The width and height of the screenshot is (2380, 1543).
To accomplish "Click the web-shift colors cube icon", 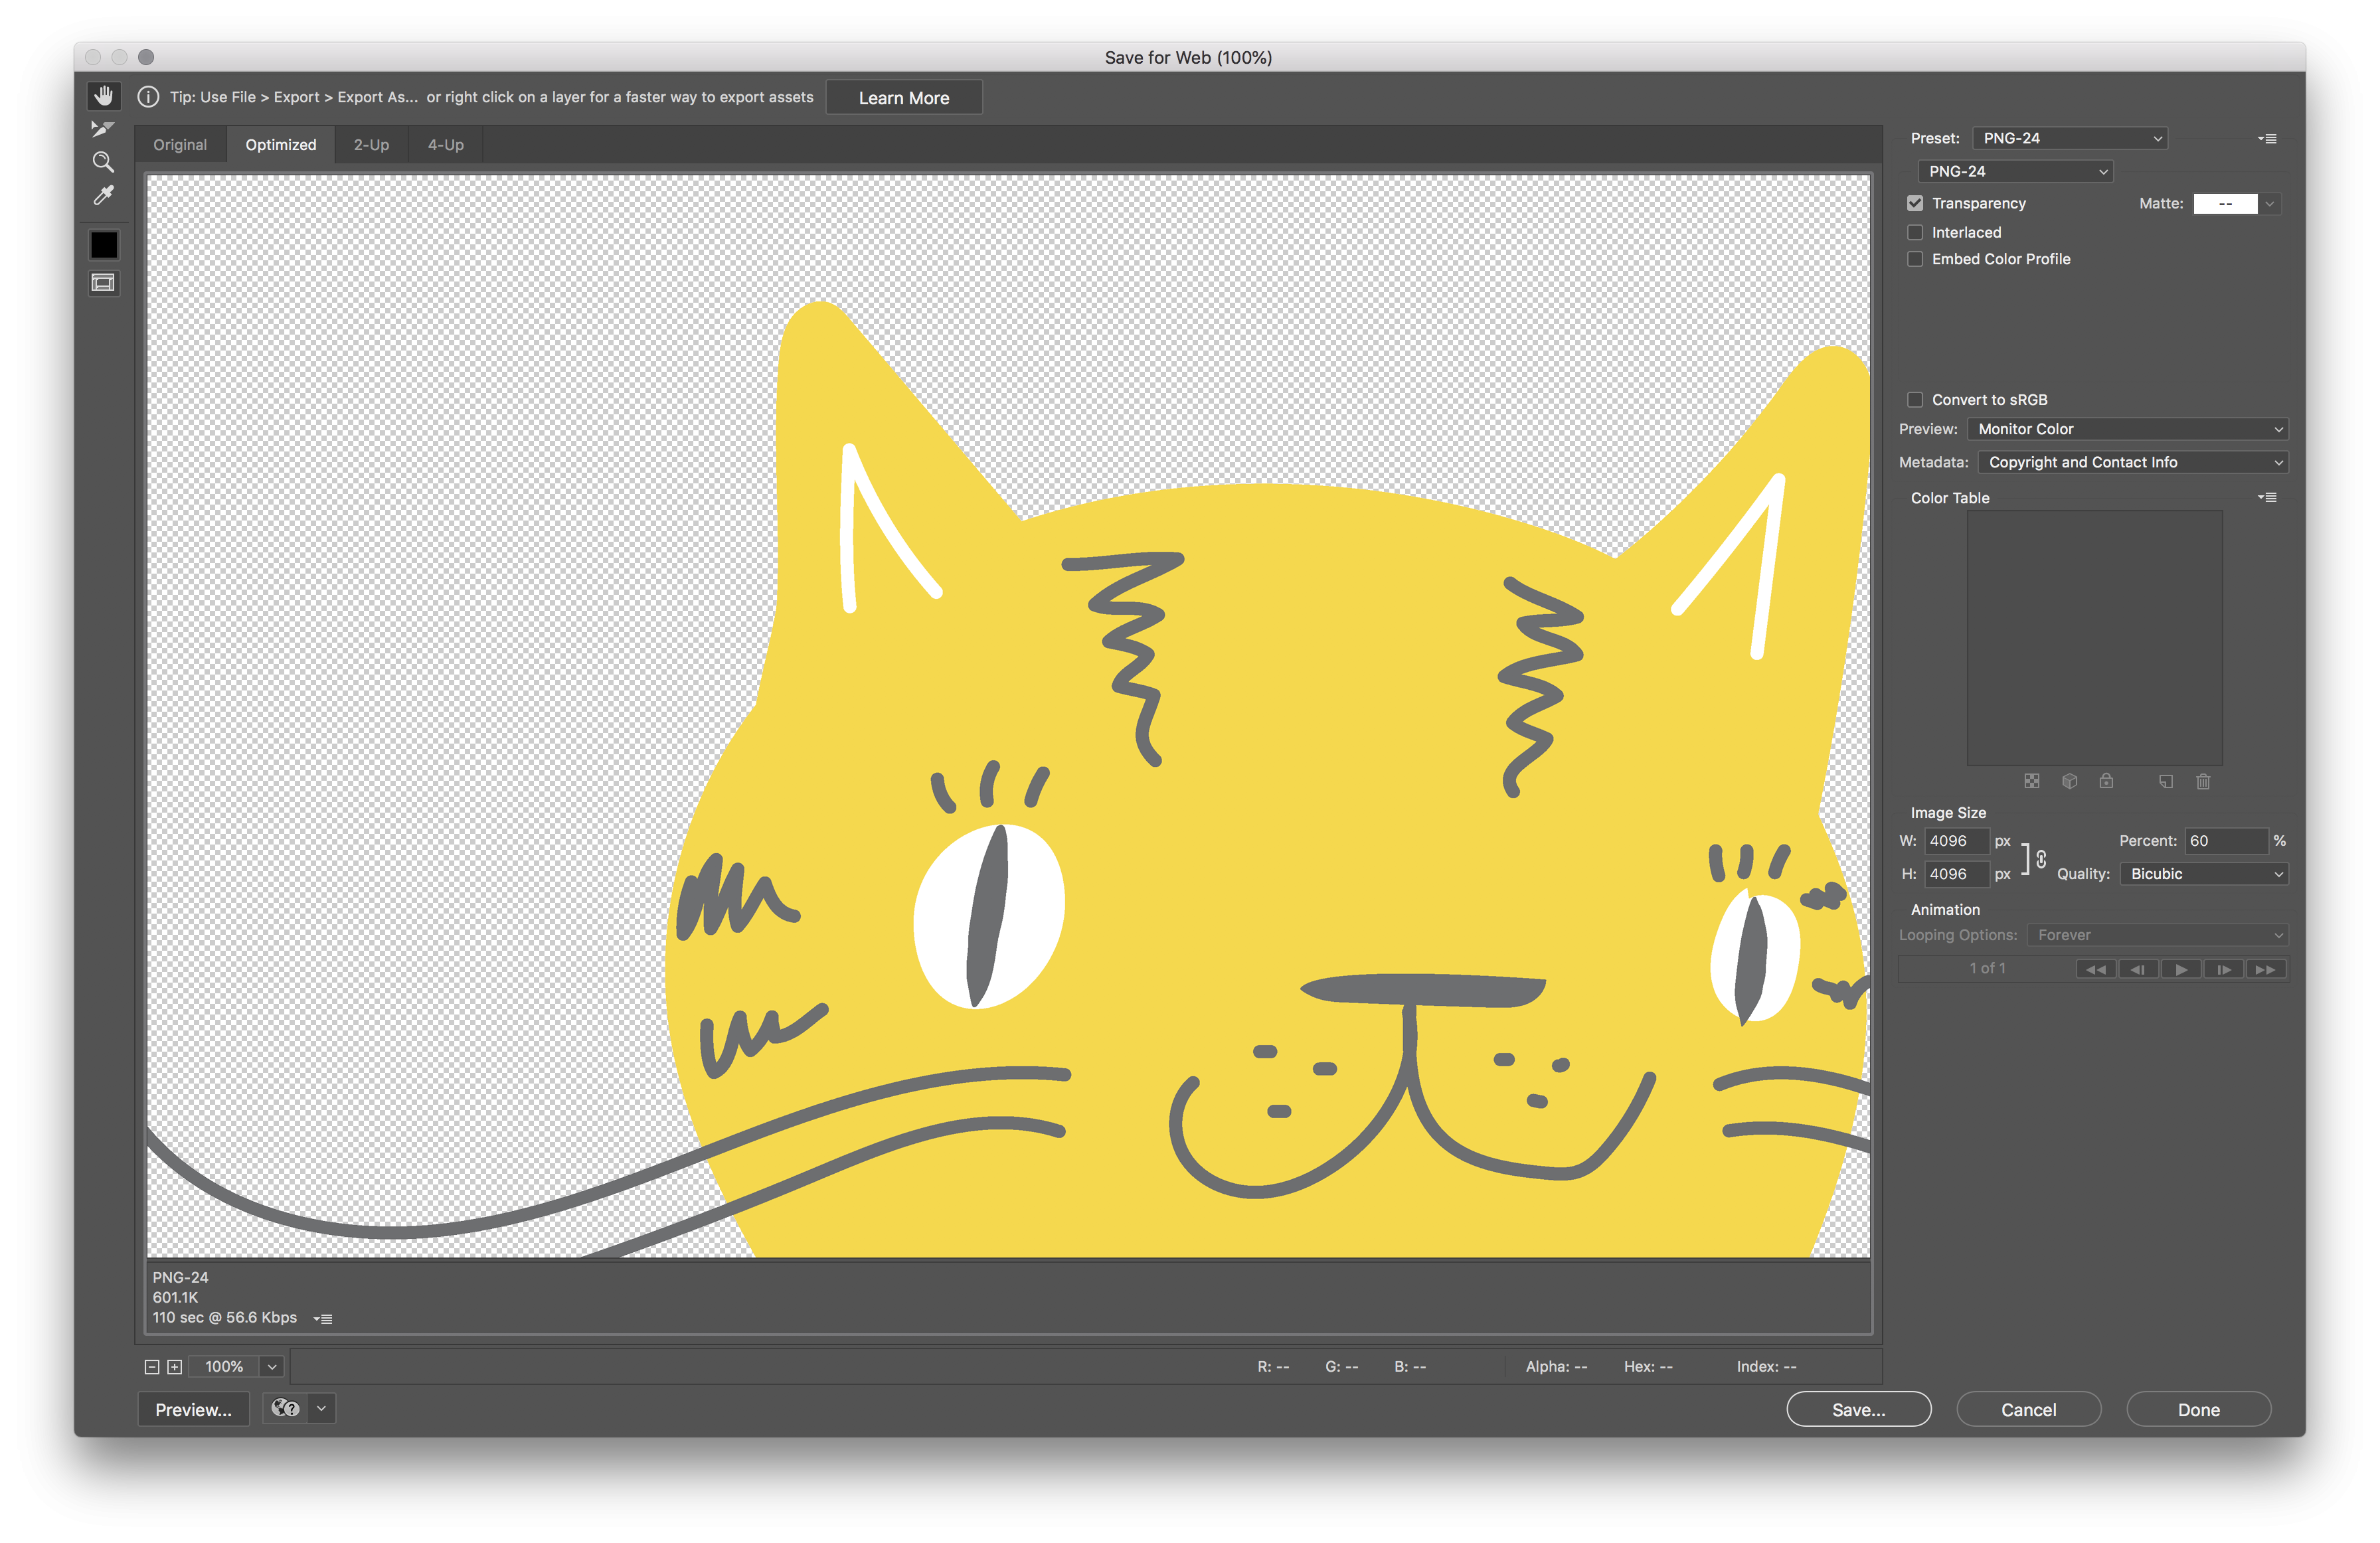I will [x=2069, y=781].
